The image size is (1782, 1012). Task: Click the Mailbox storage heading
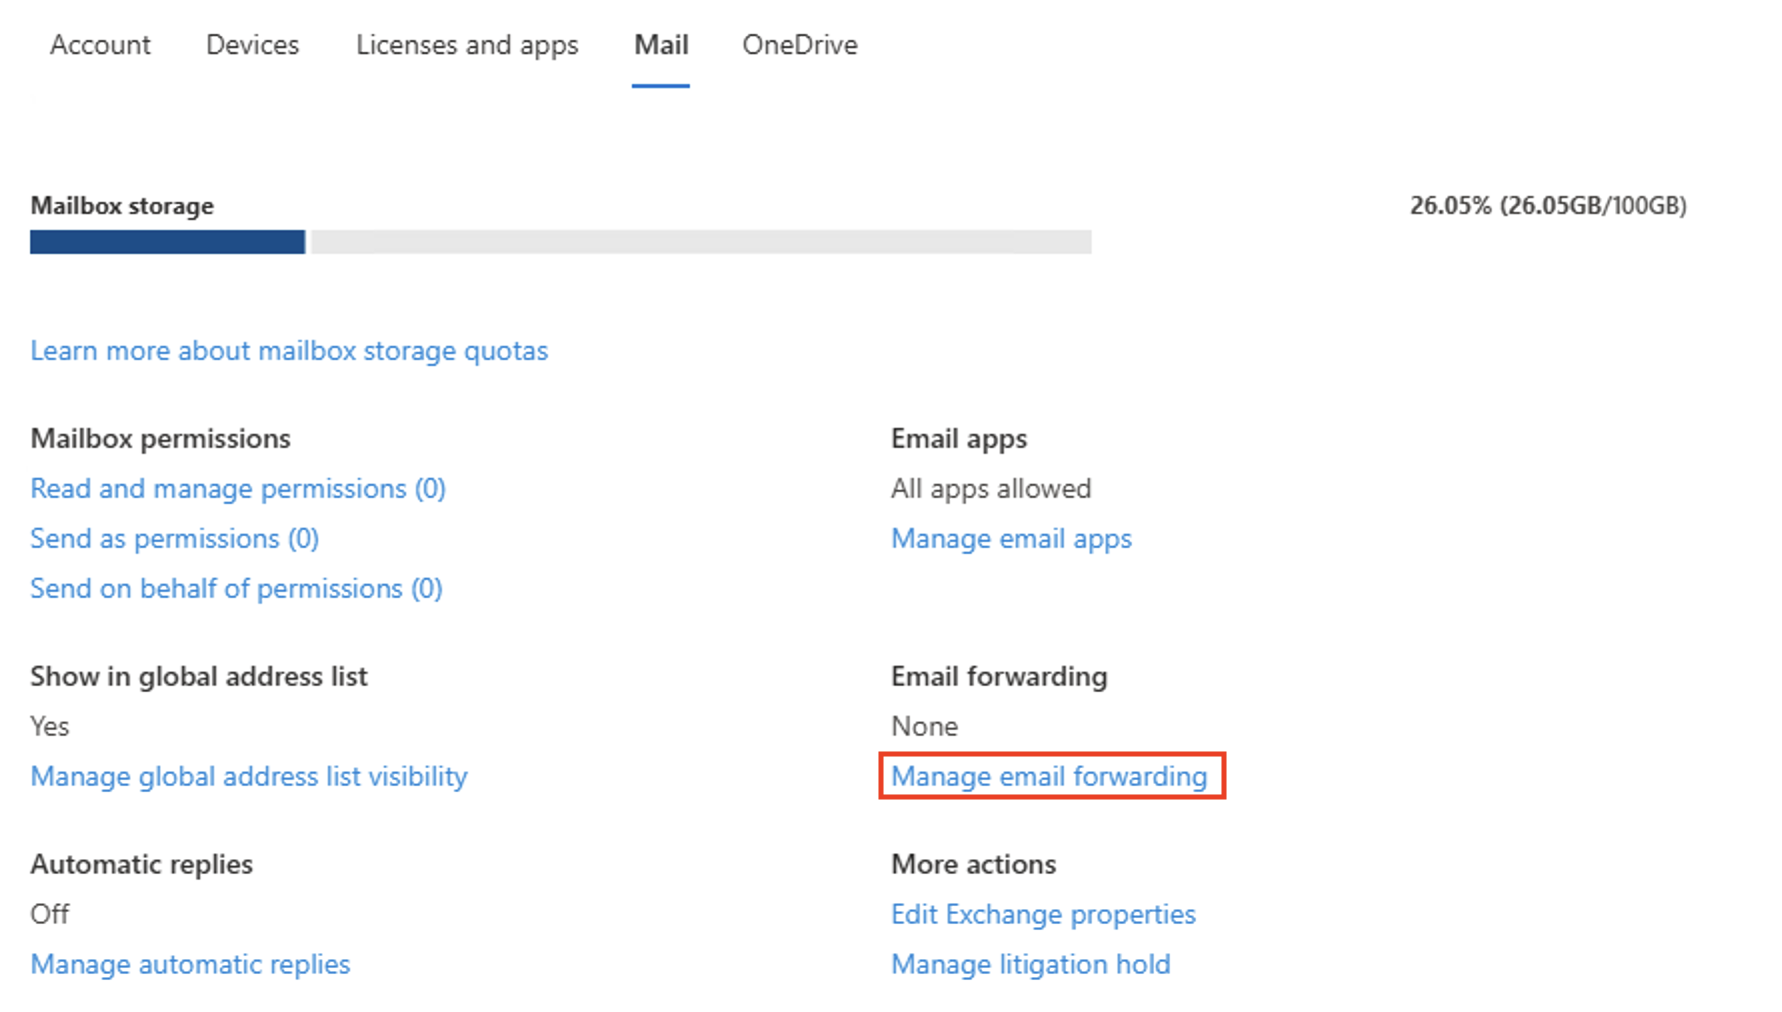point(122,206)
